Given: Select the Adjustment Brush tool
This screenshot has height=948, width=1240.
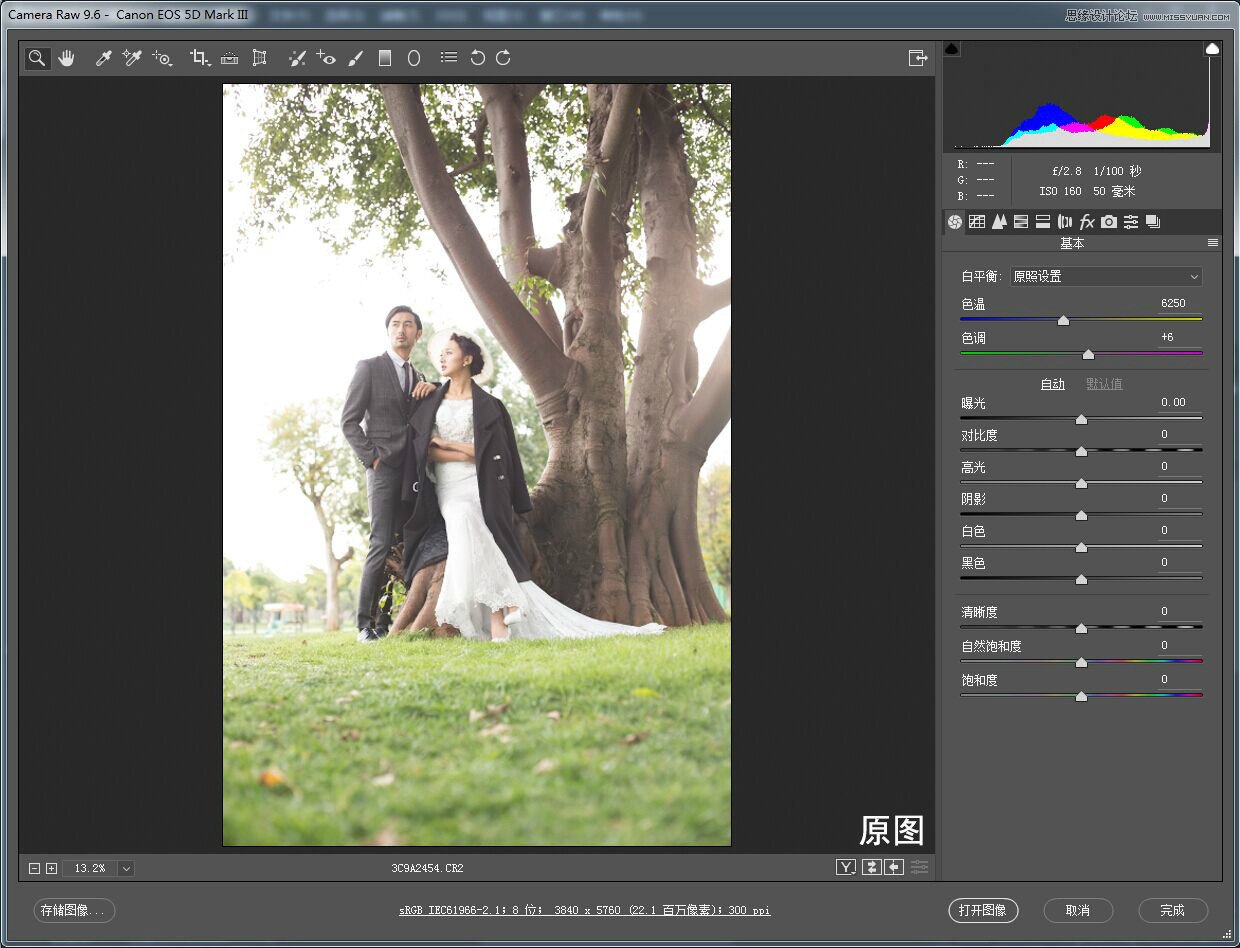Looking at the screenshot, I should 356,59.
